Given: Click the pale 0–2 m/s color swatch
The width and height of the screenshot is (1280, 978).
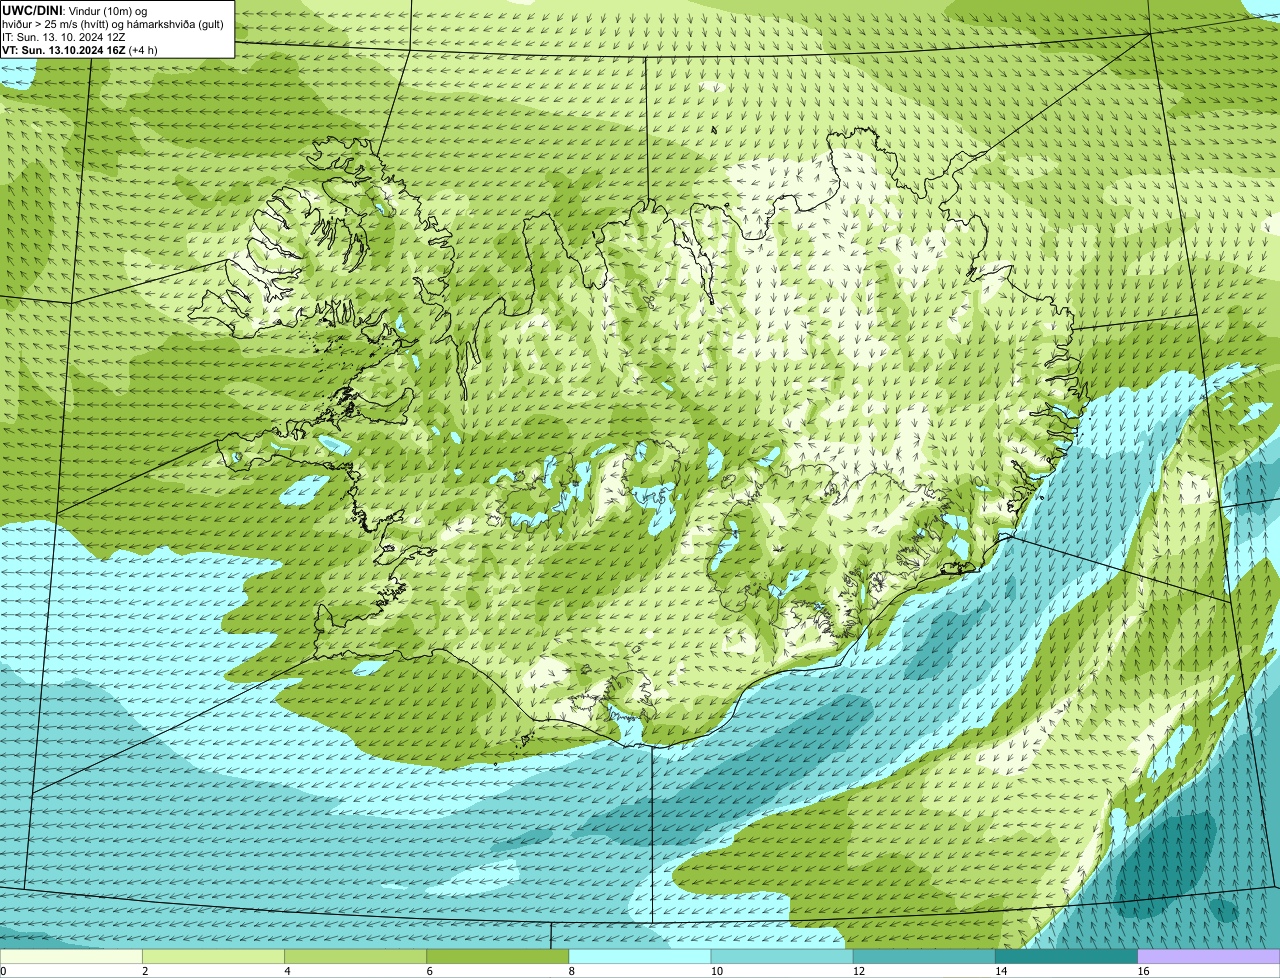Looking at the screenshot, I should (x=71, y=957).
